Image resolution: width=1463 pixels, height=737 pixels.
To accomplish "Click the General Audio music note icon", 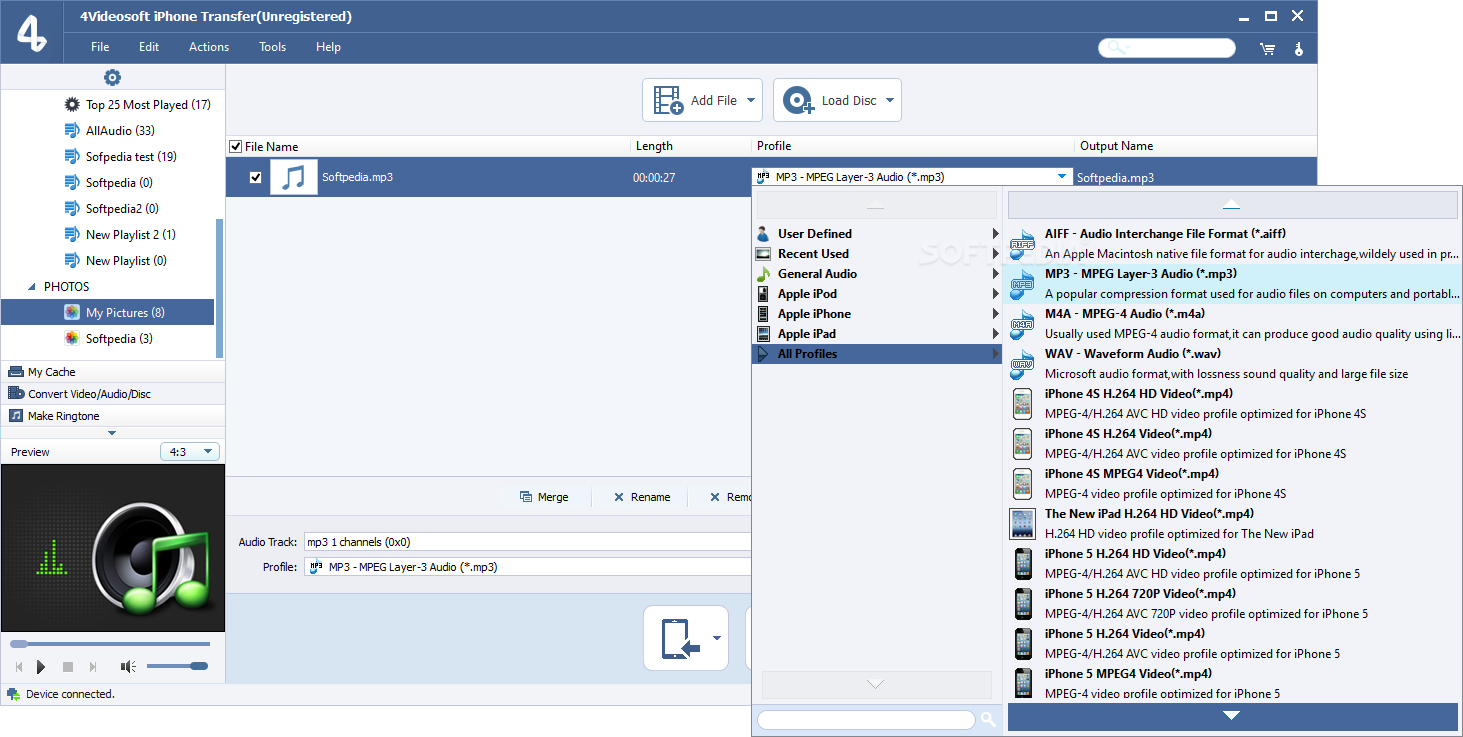I will point(764,273).
